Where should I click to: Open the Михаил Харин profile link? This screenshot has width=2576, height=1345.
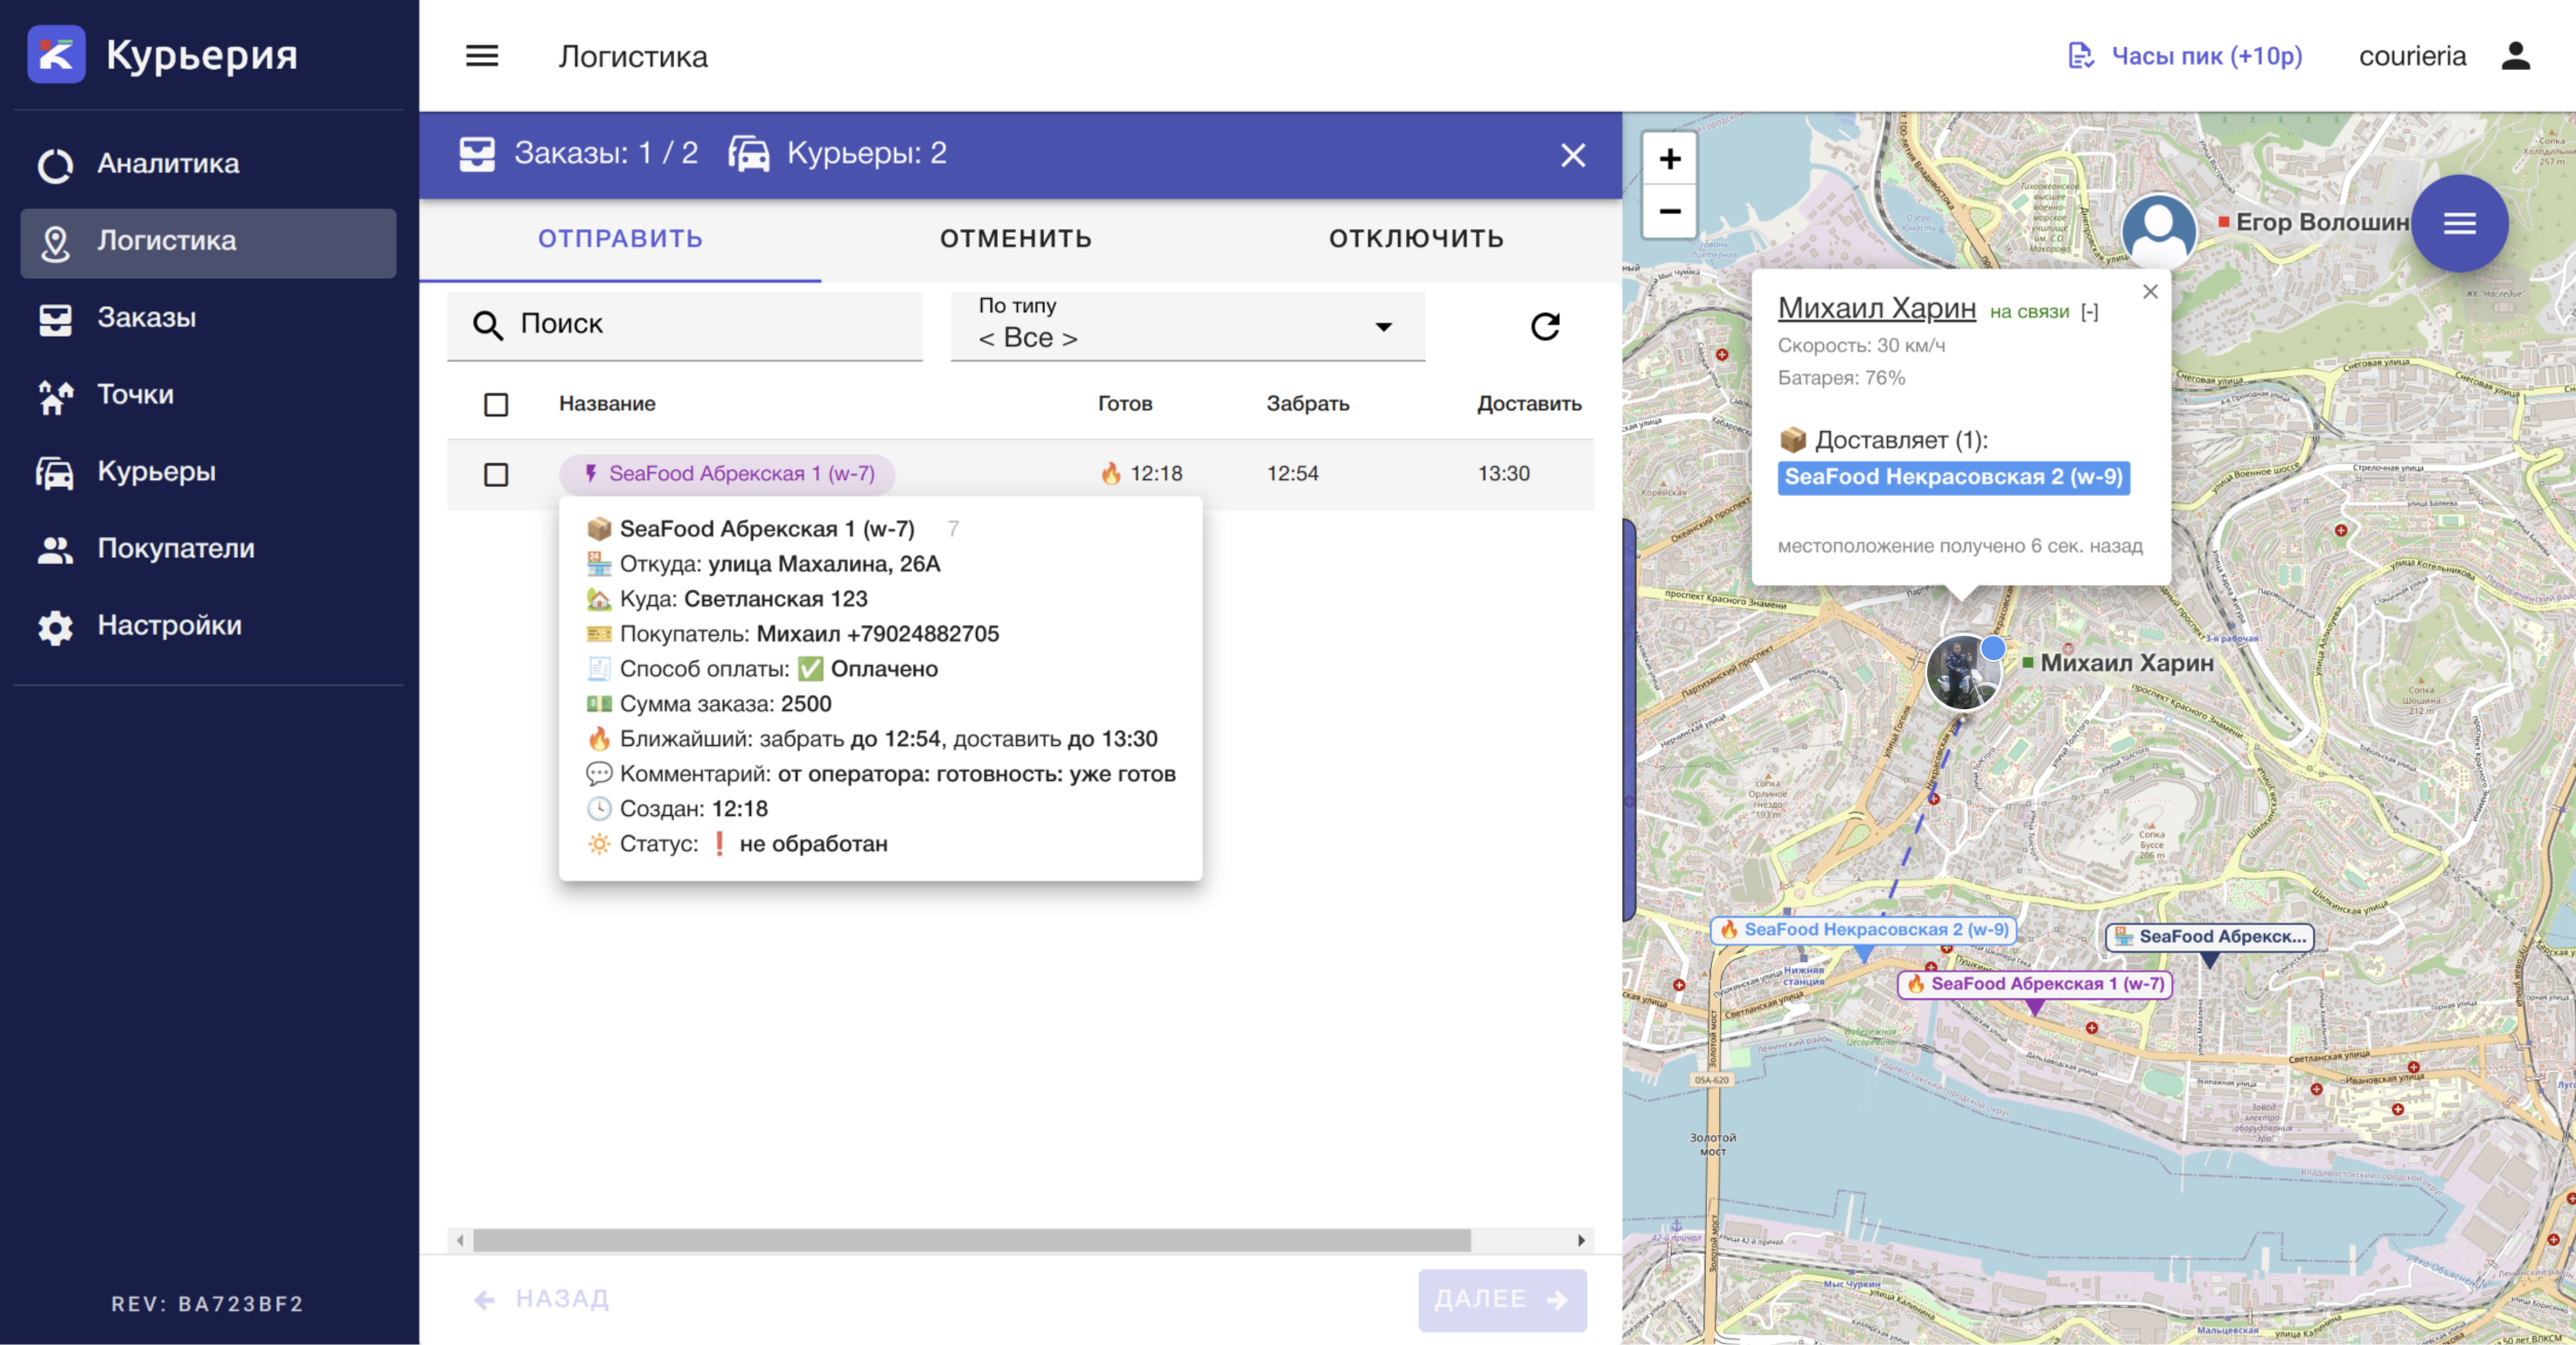1876,308
